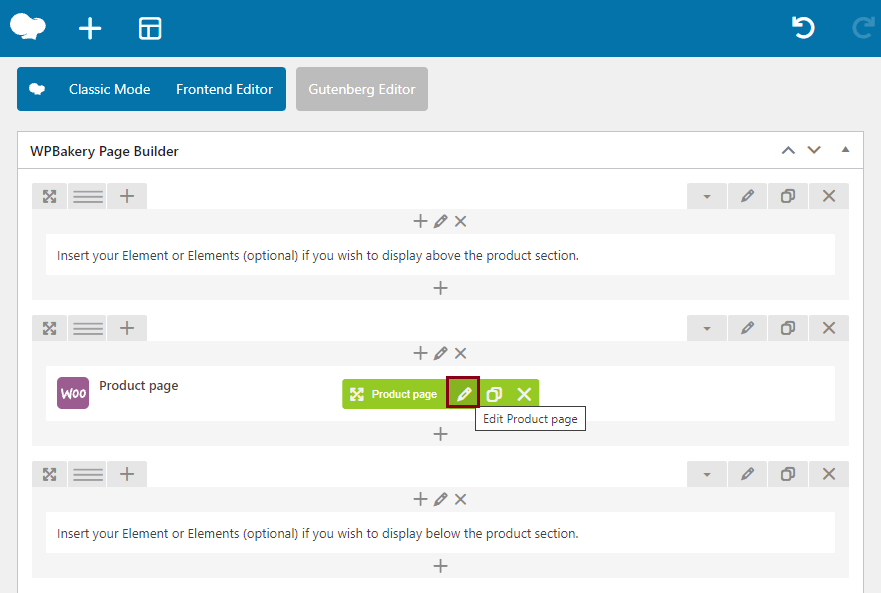Delete the first row with X icon

point(828,196)
